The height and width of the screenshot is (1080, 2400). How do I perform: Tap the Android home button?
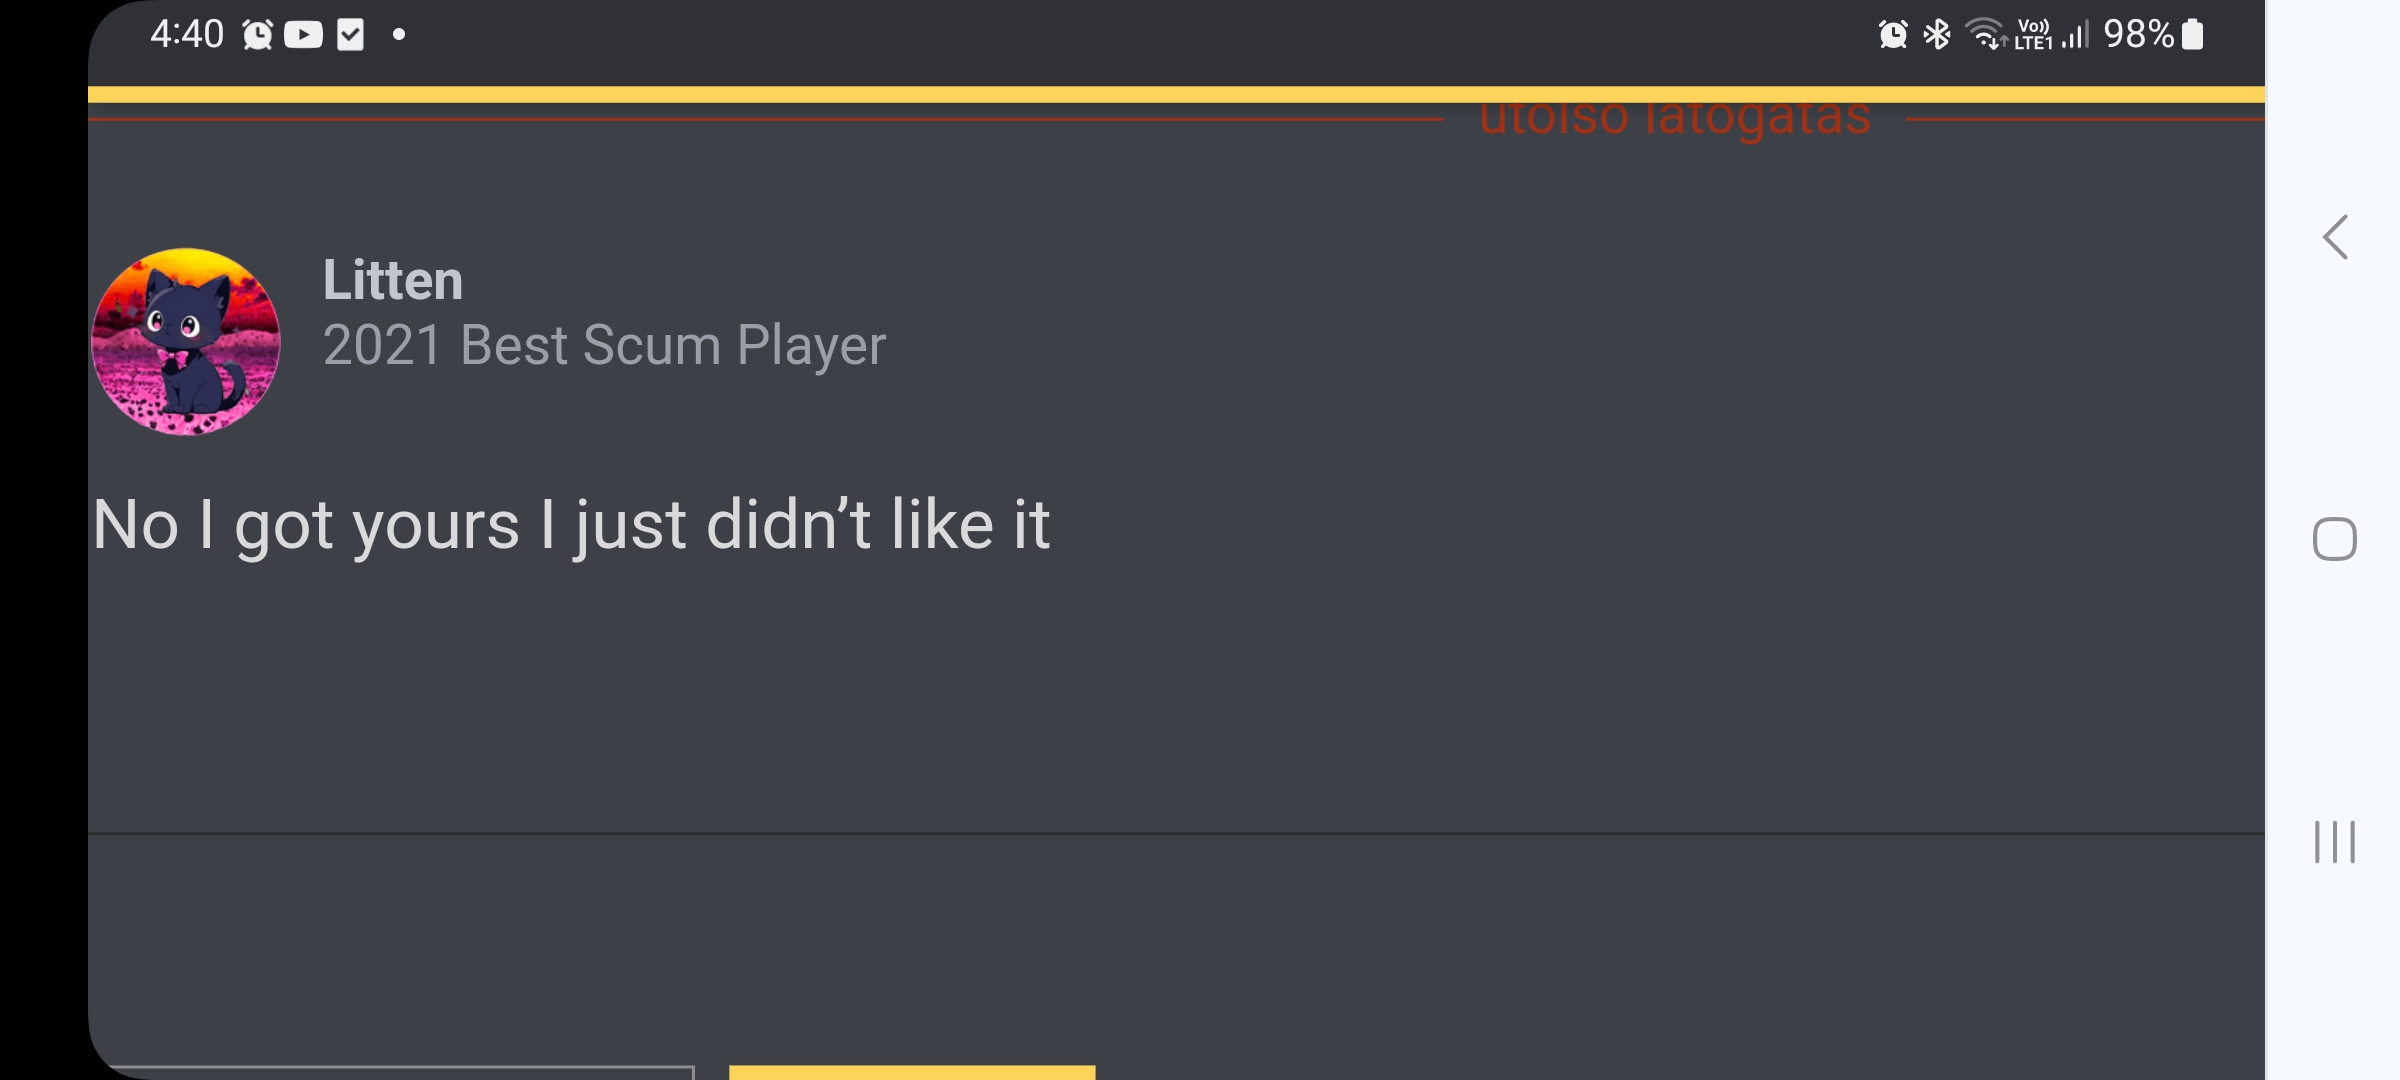tap(2335, 539)
